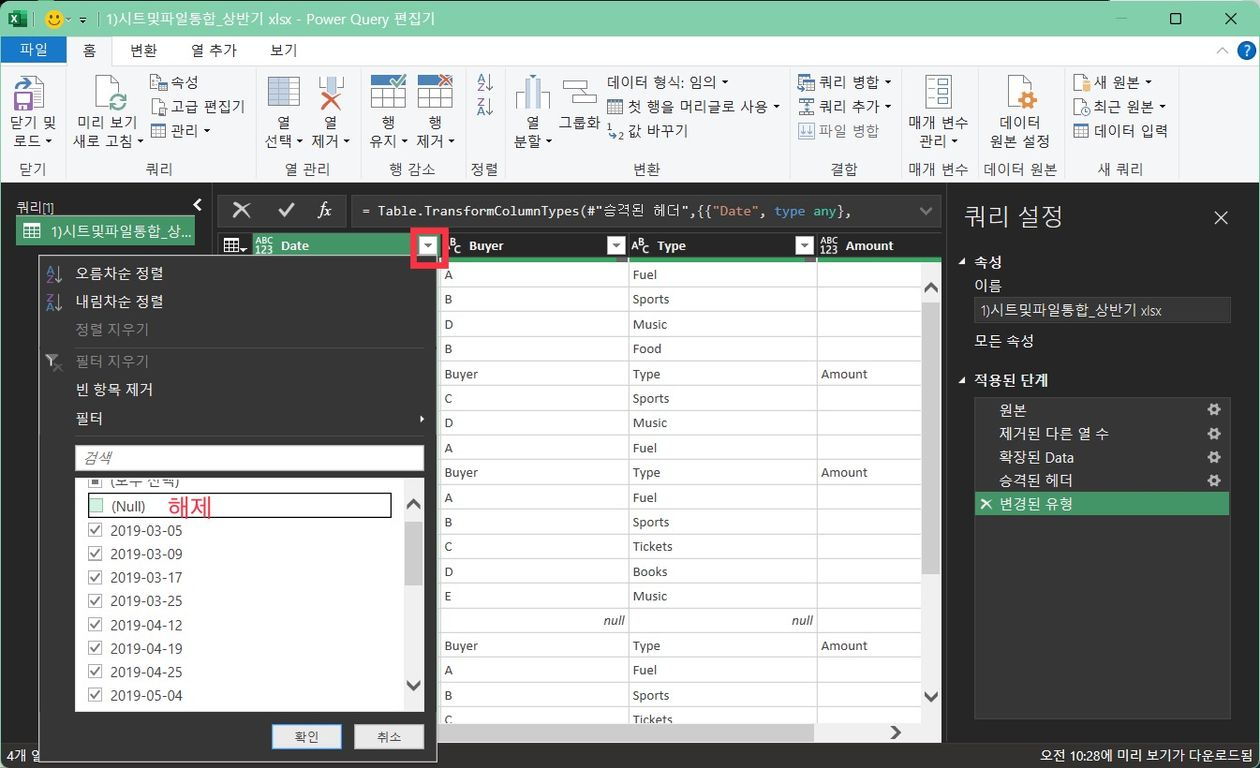Select query 1)시트및파일통합 in queries pane
This screenshot has height=768, width=1260.
pyautogui.click(x=106, y=231)
